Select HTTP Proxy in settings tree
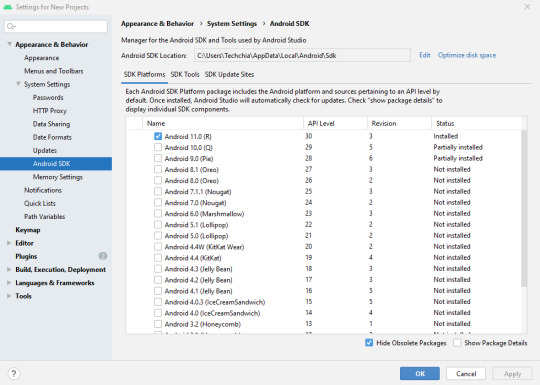 pos(50,111)
